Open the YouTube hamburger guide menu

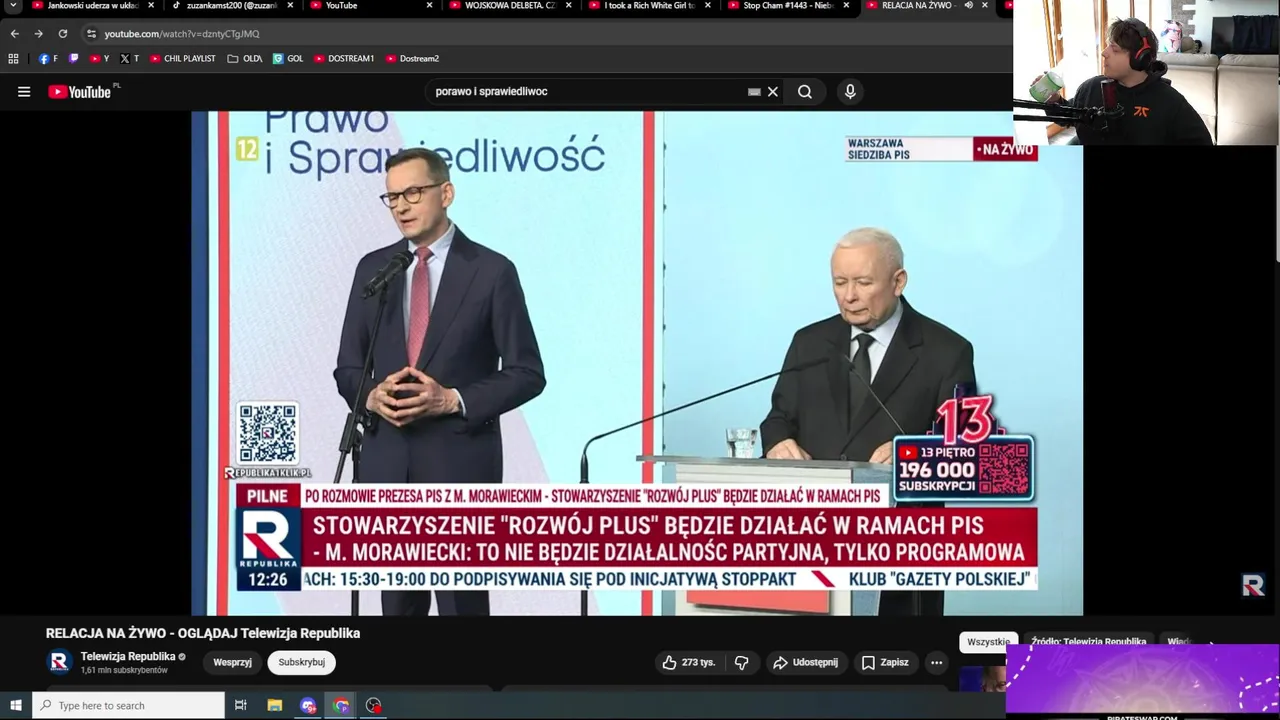[24, 92]
